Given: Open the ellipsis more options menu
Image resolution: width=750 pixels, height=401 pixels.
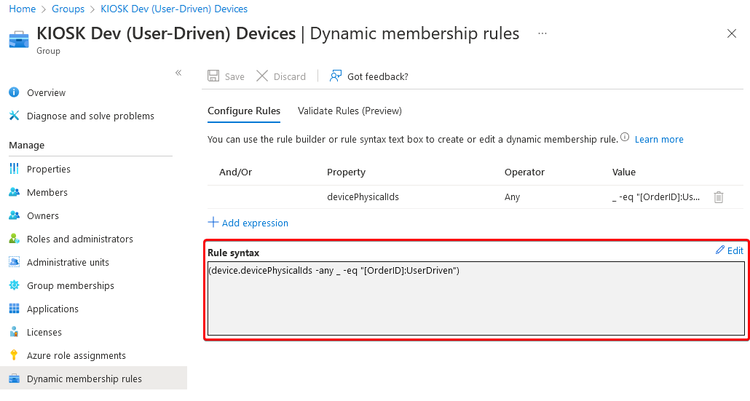Looking at the screenshot, I should click(543, 33).
